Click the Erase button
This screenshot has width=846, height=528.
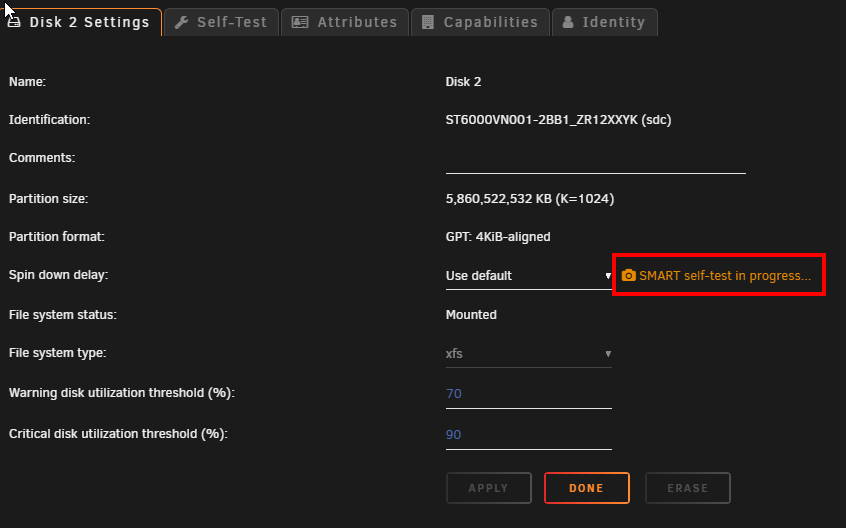688,488
